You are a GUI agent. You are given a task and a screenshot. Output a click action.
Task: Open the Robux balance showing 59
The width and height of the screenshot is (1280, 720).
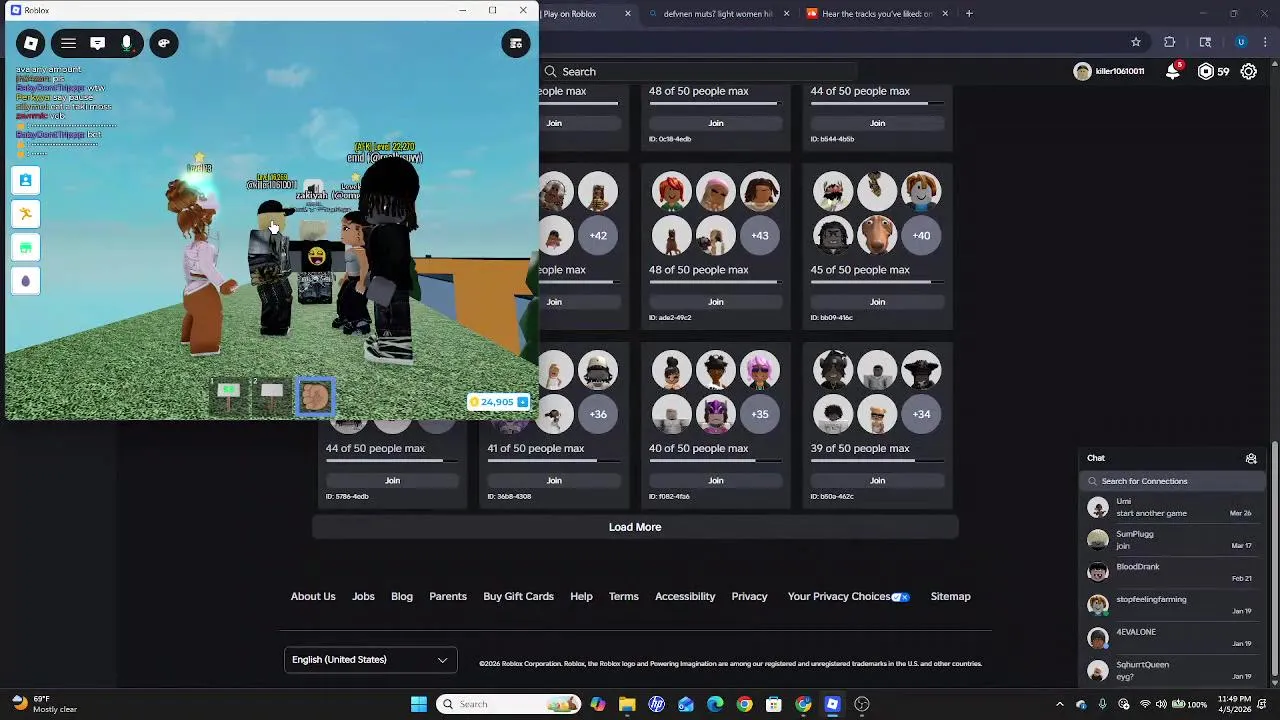pyautogui.click(x=1214, y=72)
